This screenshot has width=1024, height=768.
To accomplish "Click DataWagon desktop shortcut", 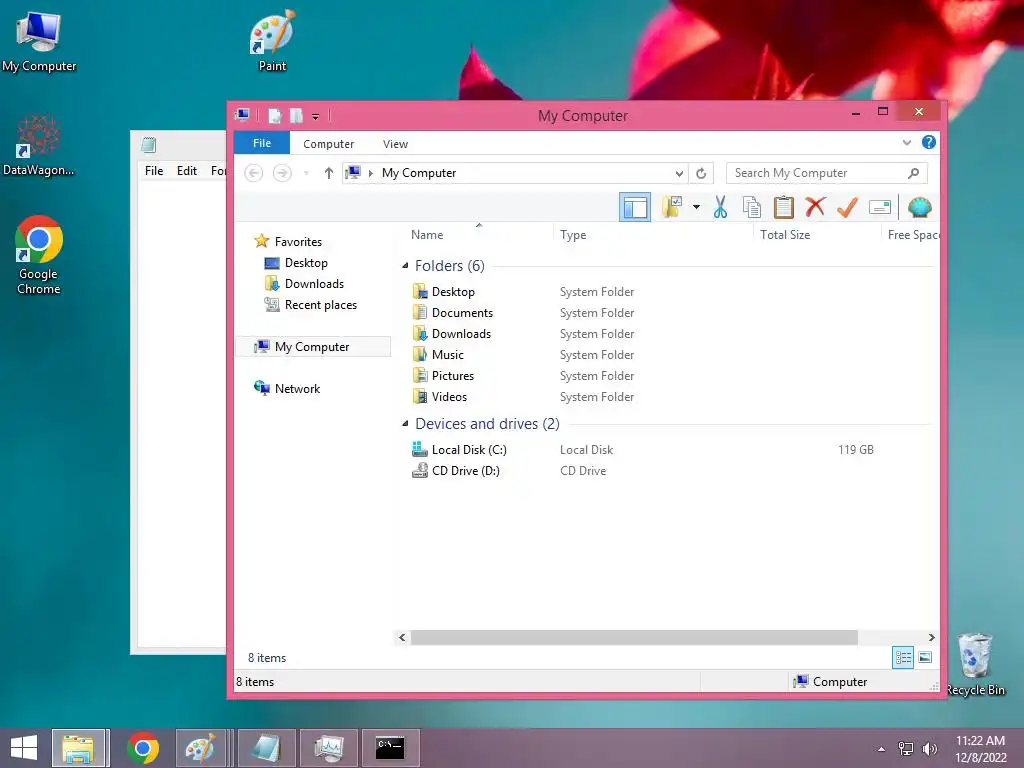I will click(39, 146).
